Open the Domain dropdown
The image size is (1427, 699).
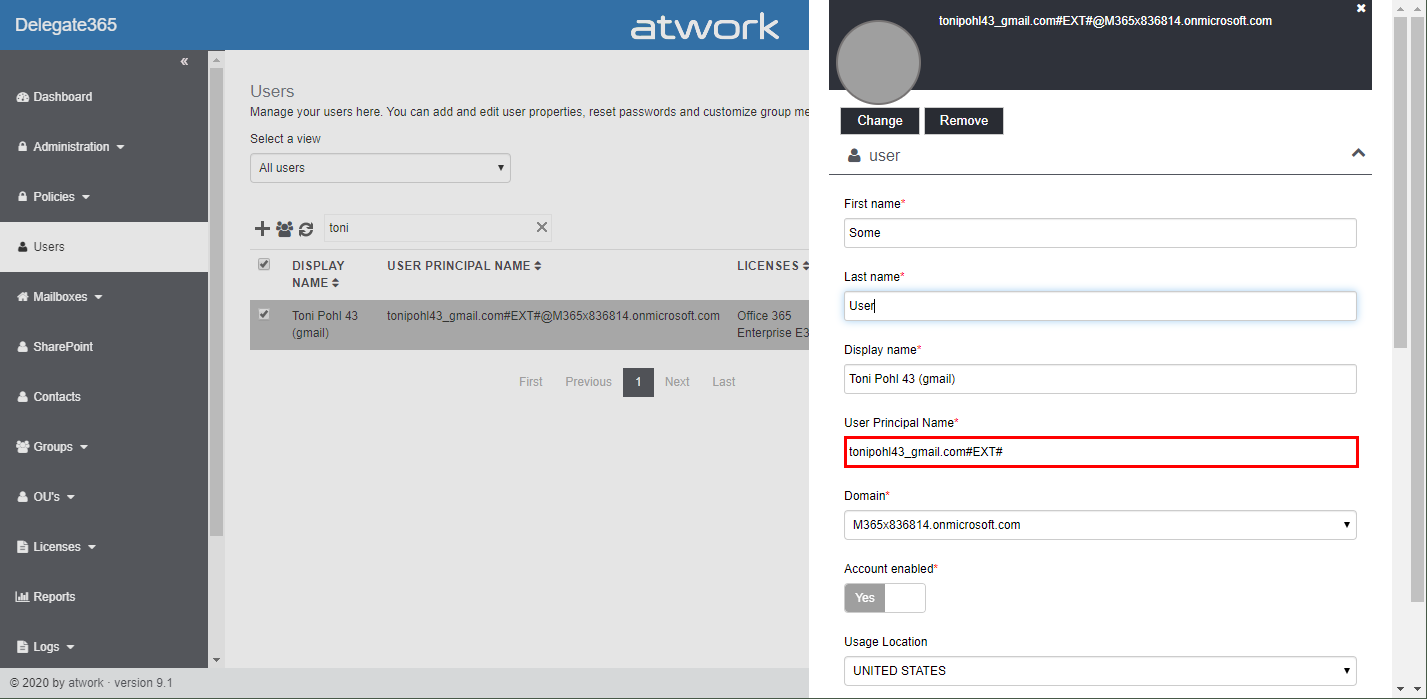pos(1100,525)
